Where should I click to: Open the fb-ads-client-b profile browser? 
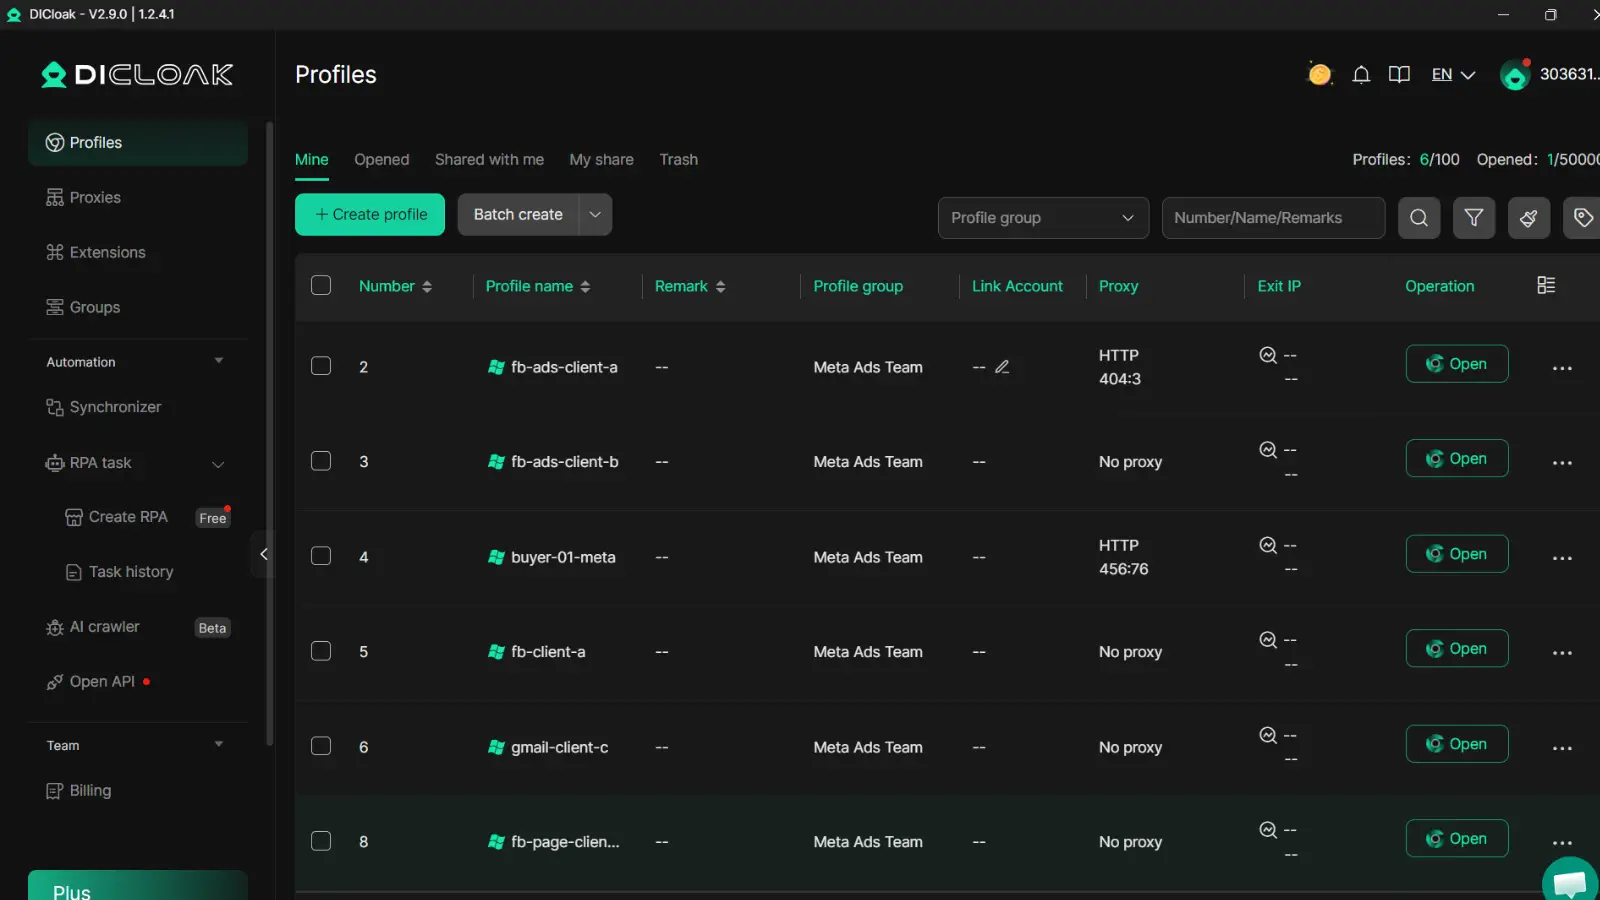point(1457,459)
